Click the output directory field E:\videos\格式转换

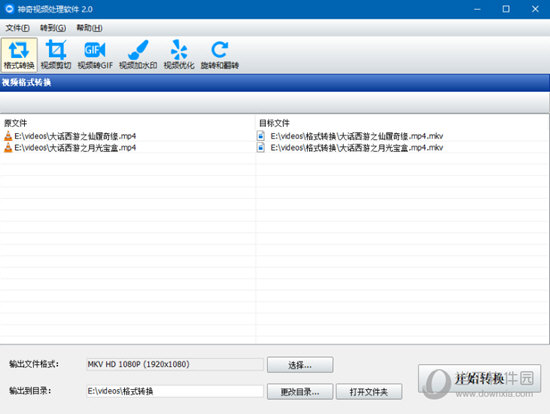click(175, 391)
